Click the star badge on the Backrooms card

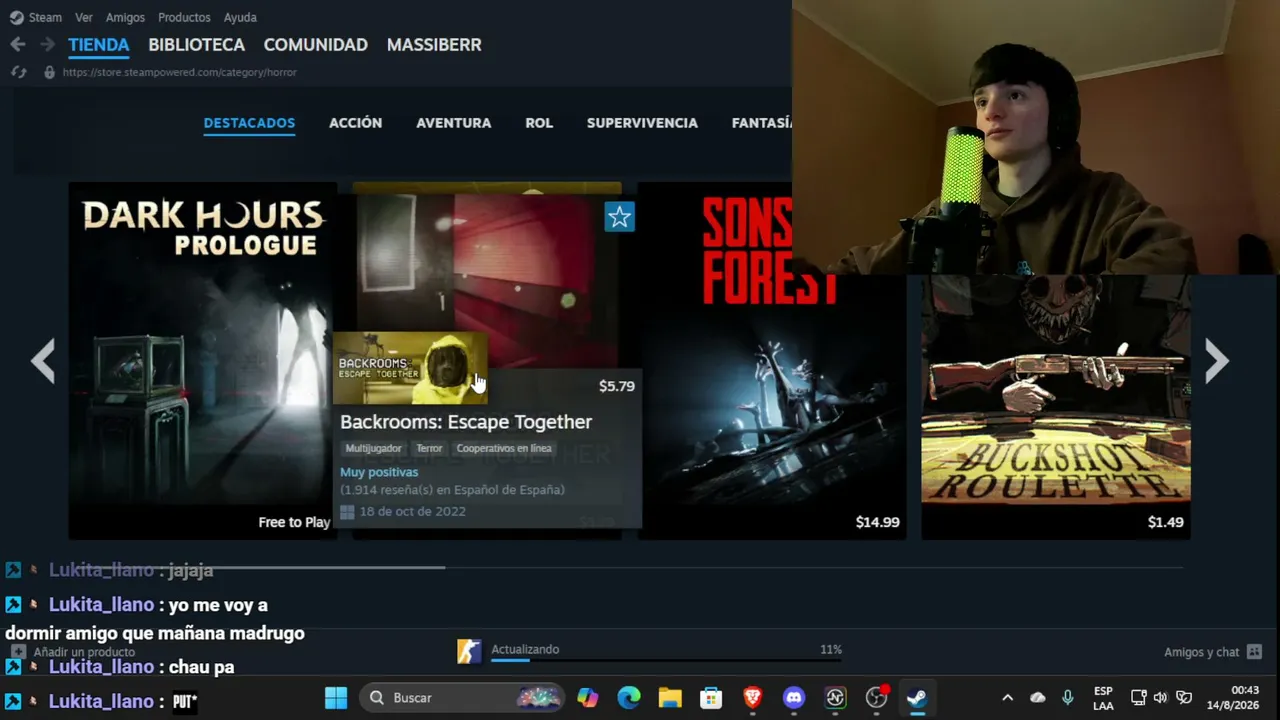pyautogui.click(x=619, y=217)
